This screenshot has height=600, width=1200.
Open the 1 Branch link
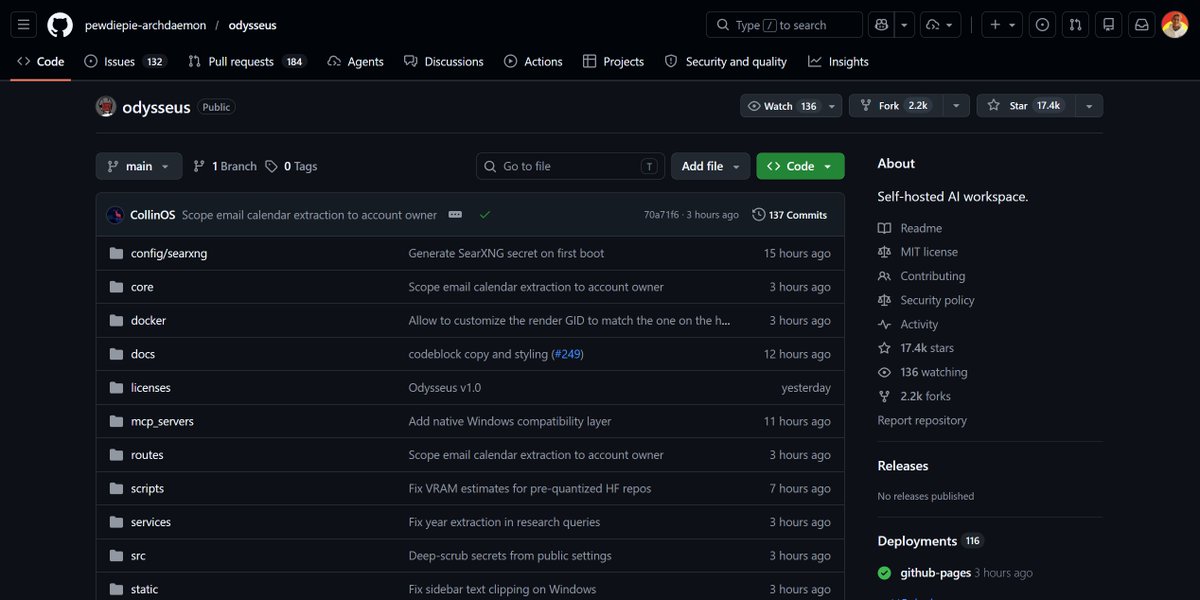225,166
